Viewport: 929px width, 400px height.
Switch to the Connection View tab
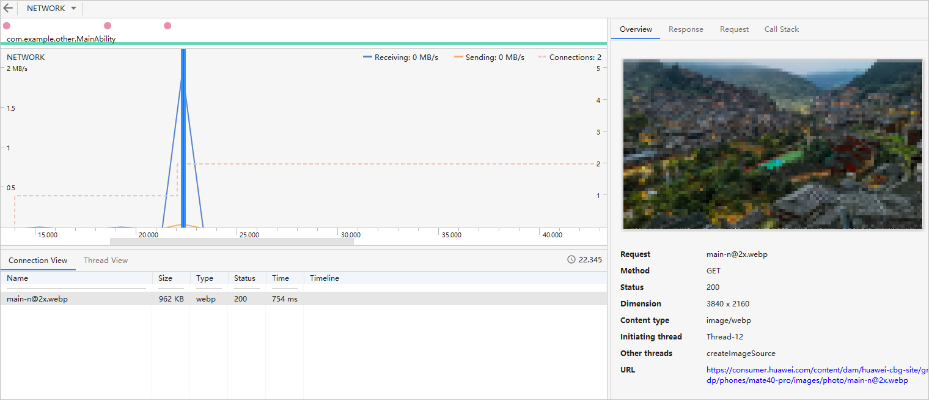pyautogui.click(x=37, y=260)
